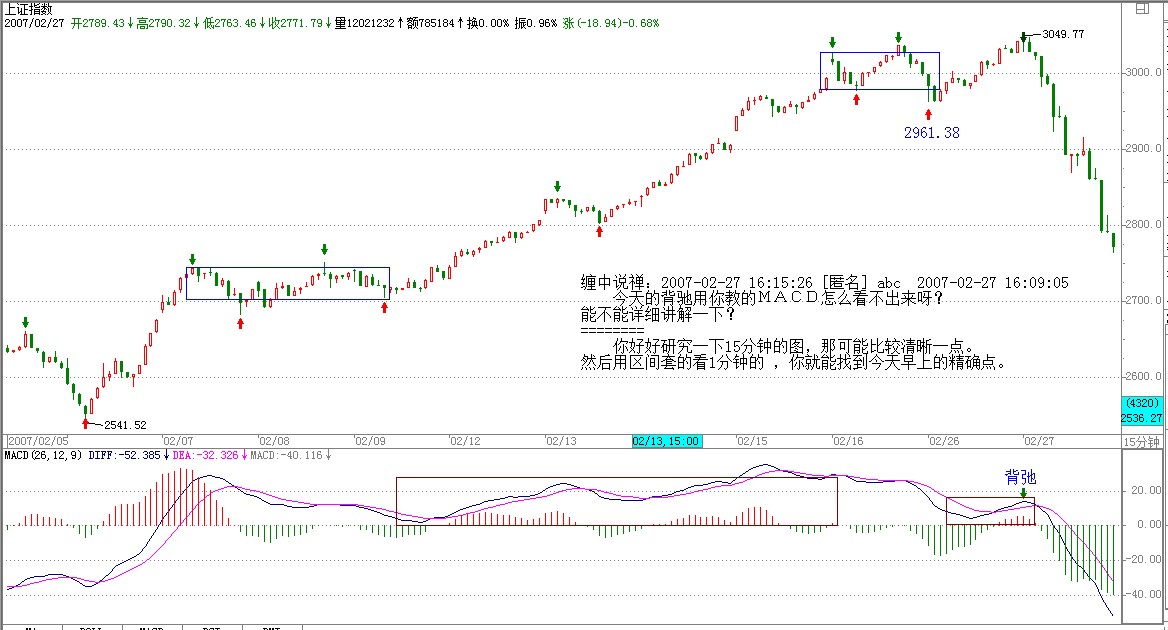1168x630 pixels.
Task: Click the cyan 2536.27 current price box
Action: click(1141, 418)
